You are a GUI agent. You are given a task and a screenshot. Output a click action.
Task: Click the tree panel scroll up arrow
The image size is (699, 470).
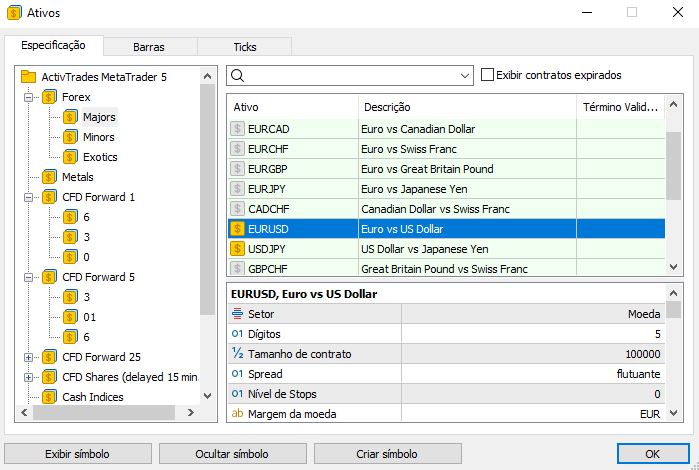207,76
